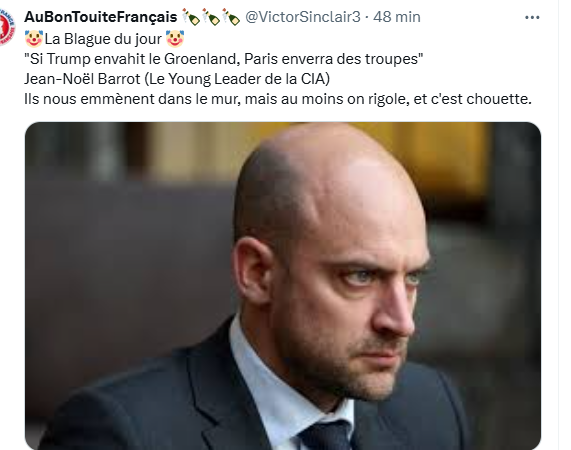This screenshot has width=571, height=450.
Task: Click the sentence ending with c'est chouette
Action: tap(278, 99)
